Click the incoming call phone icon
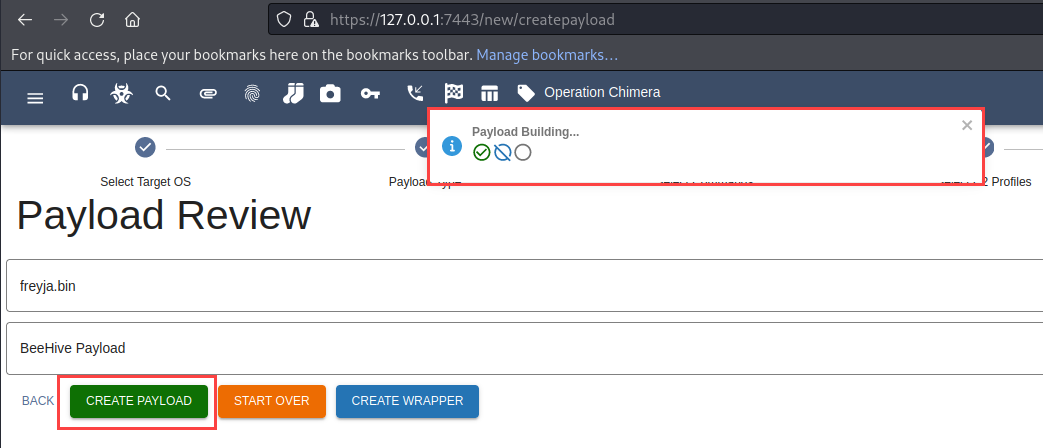Viewport: 1043px width, 448px height. pyautogui.click(x=415, y=93)
